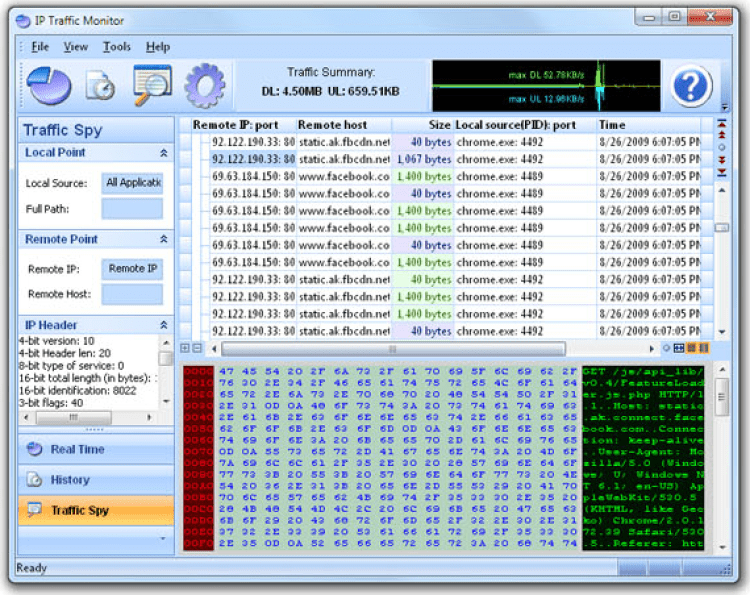Viewport: 750px width, 595px height.
Task: Jump to top using the red arrow icon
Action: point(722,124)
